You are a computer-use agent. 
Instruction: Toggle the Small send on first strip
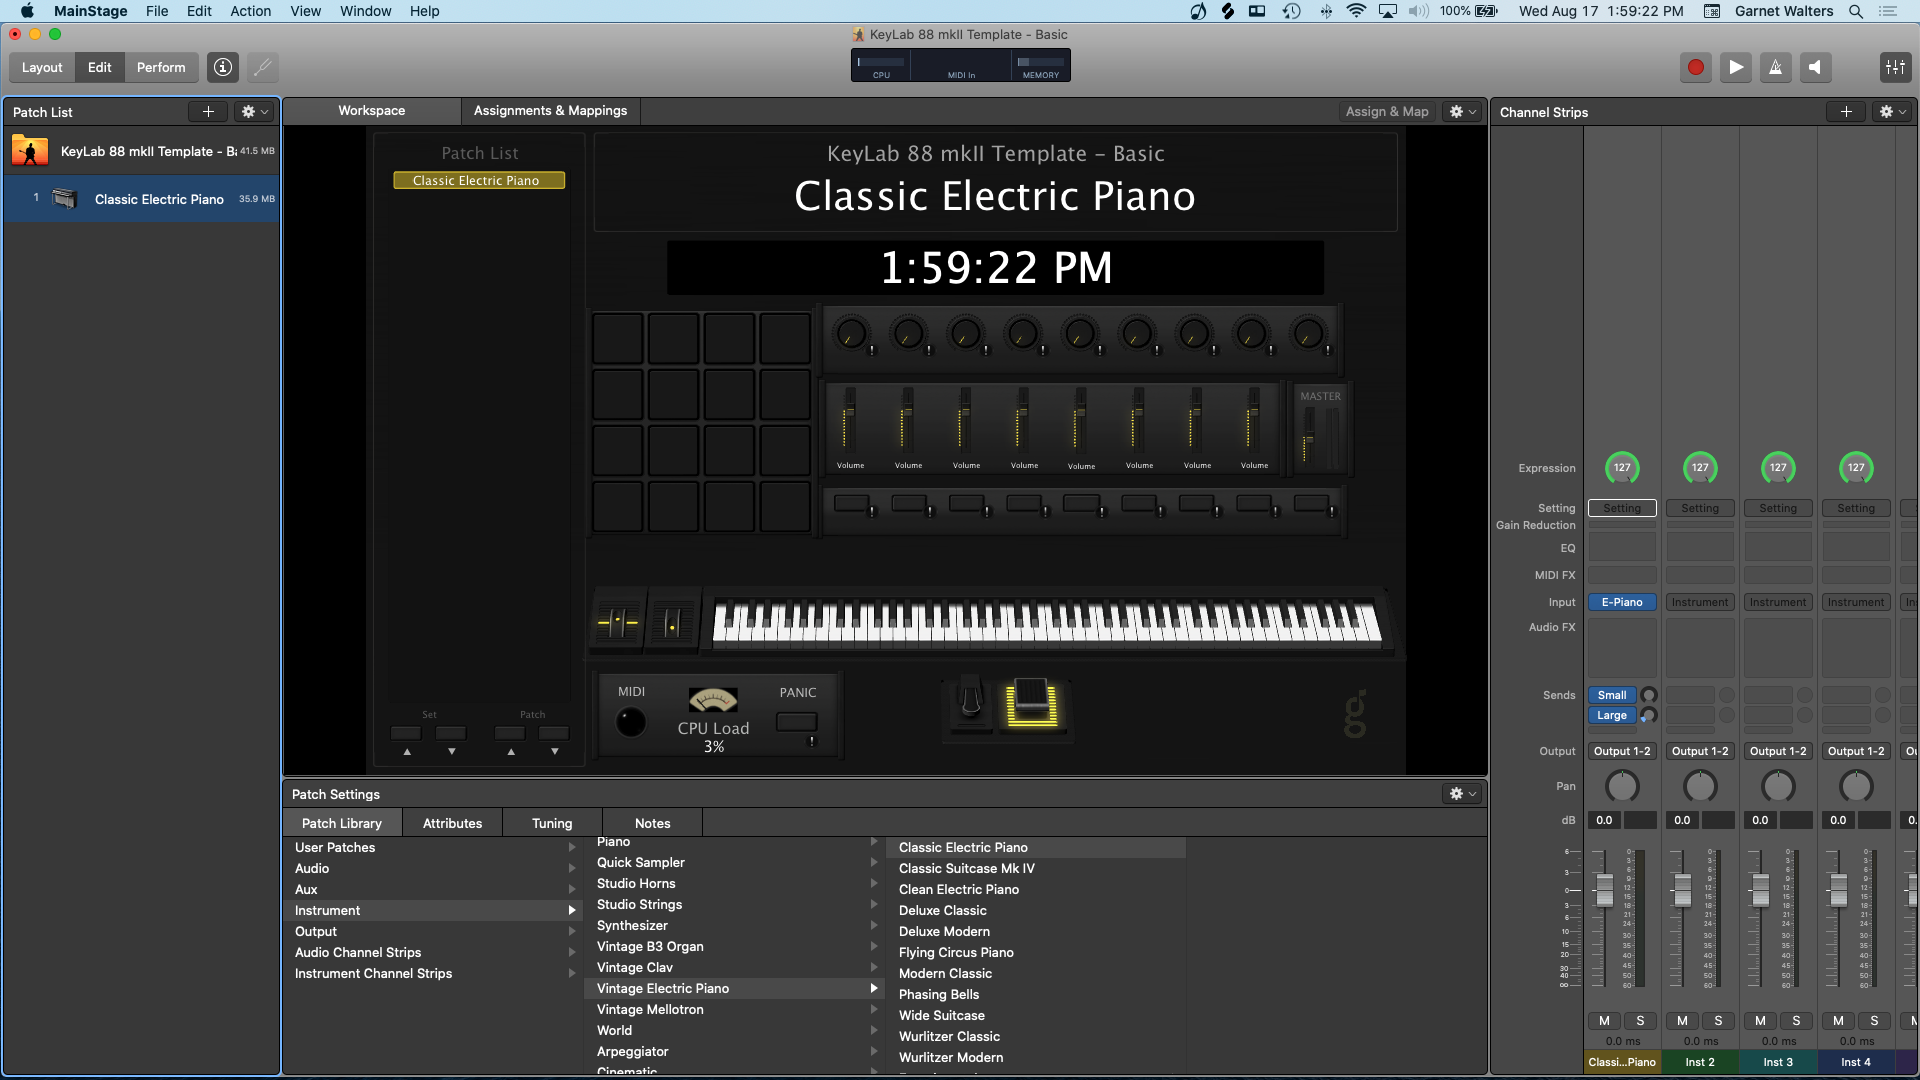pyautogui.click(x=1611, y=695)
